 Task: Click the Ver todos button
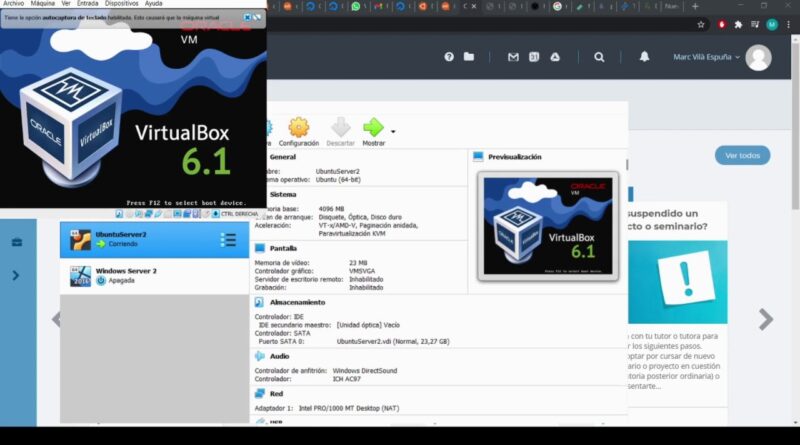[742, 156]
